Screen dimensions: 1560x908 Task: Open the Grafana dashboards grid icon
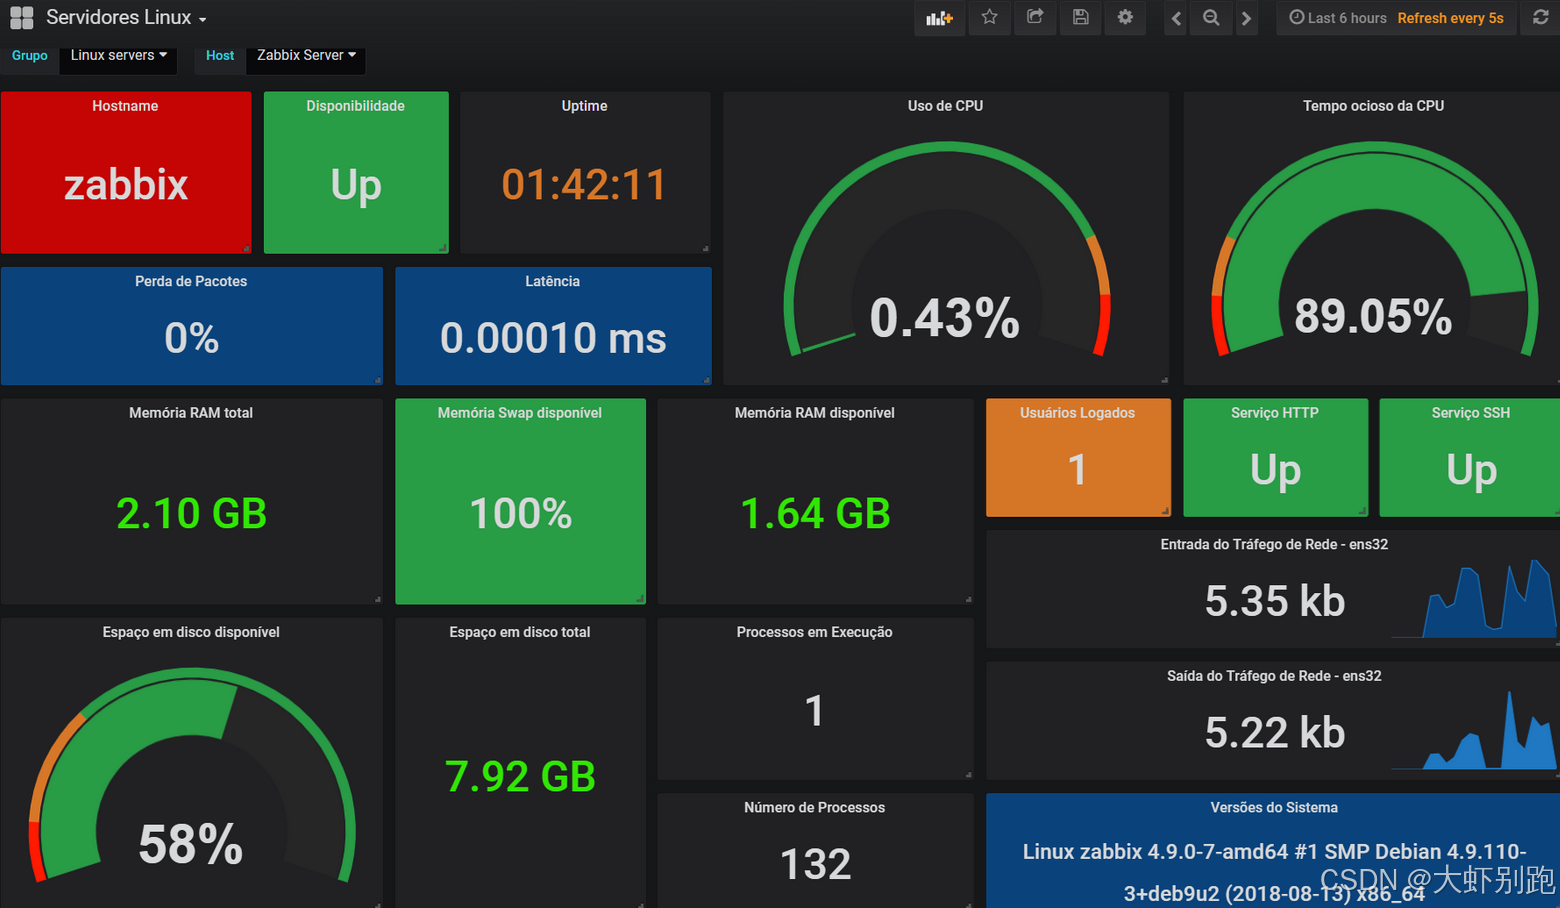click(x=21, y=18)
